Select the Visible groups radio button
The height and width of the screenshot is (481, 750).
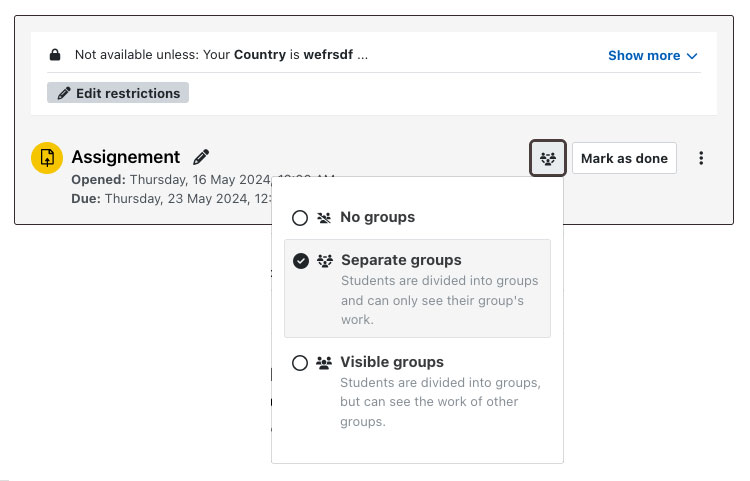(x=300, y=363)
